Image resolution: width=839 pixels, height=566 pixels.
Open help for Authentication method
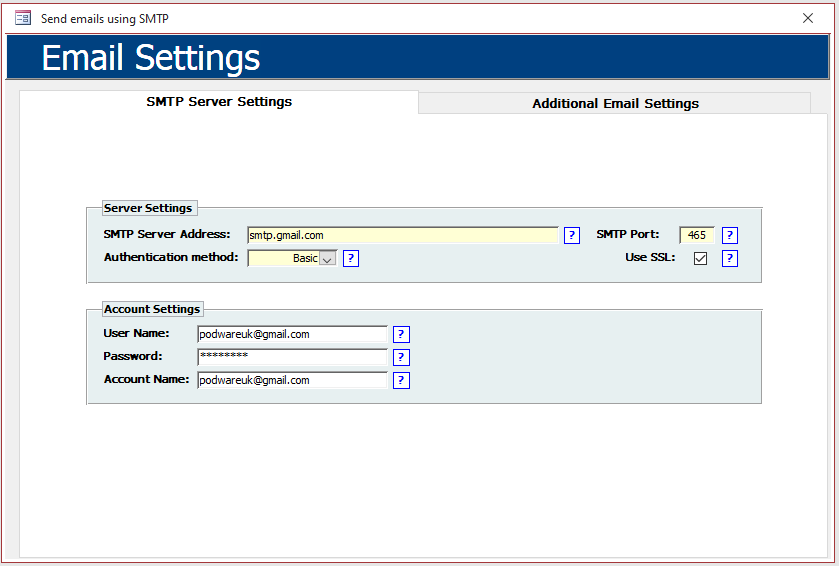pyautogui.click(x=350, y=259)
